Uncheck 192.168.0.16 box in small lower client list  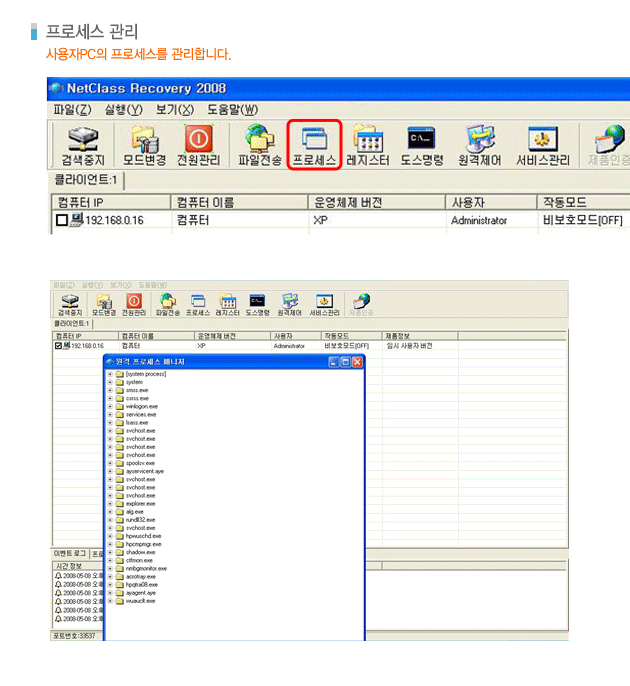(x=58, y=346)
